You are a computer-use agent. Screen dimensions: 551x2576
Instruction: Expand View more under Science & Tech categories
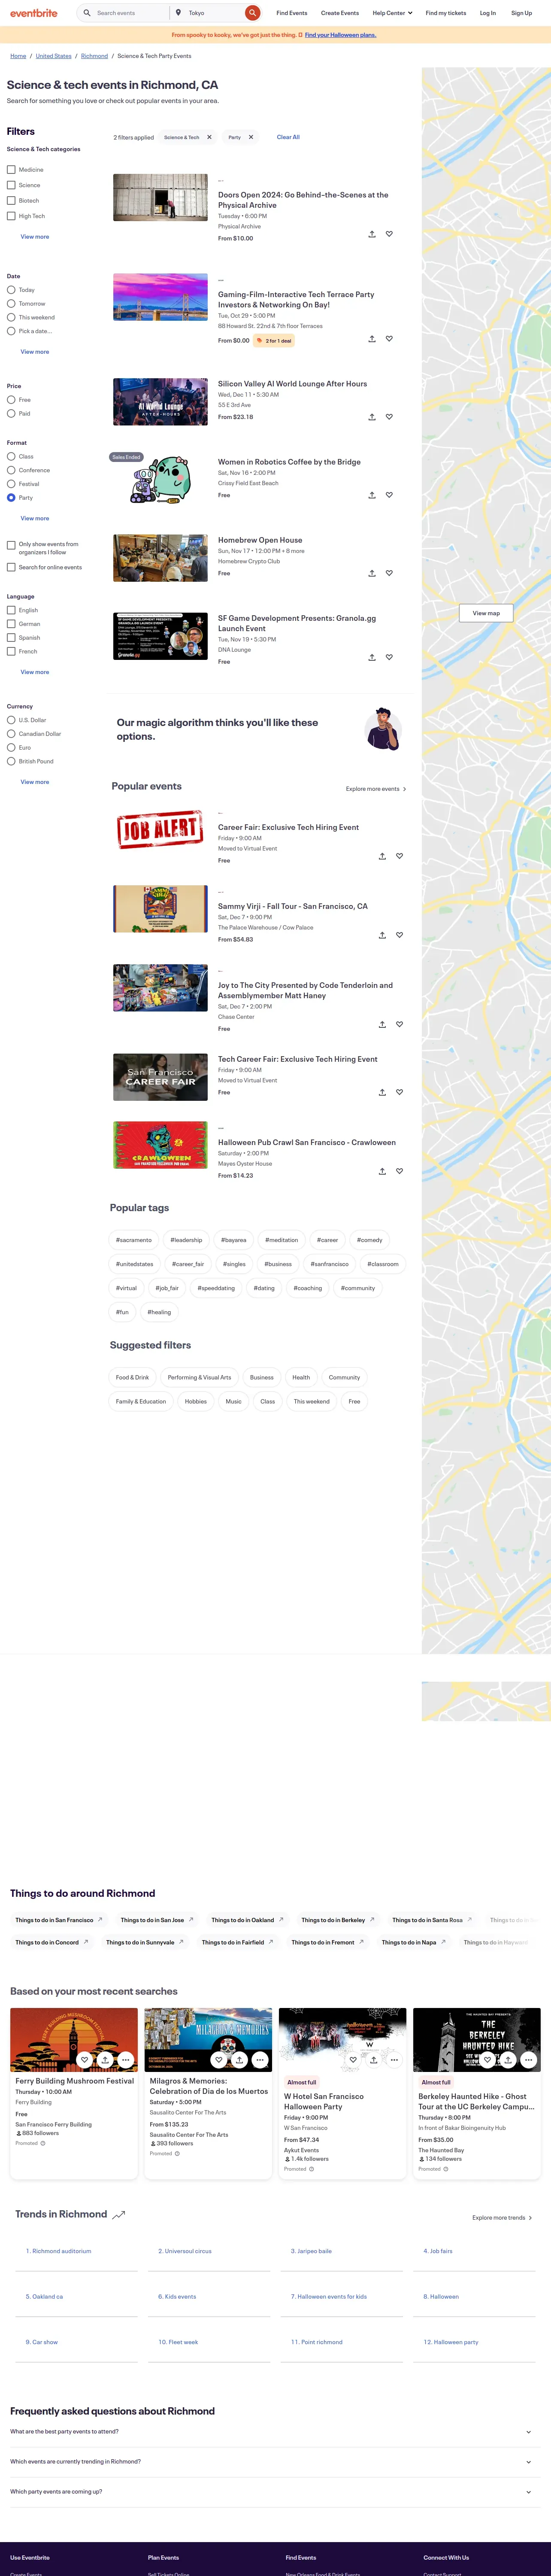click(35, 237)
